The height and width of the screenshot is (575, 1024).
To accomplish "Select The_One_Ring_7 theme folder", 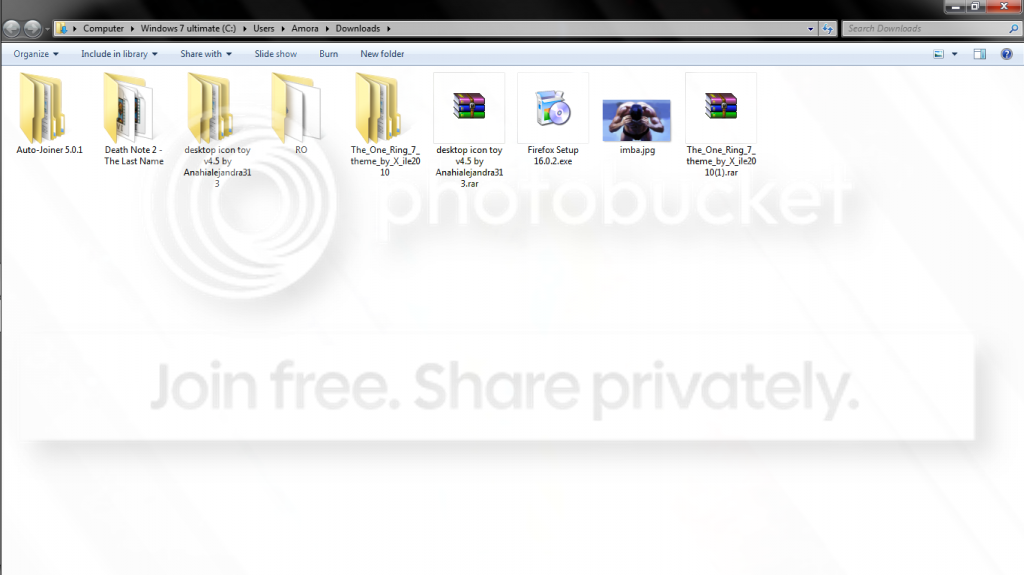I will tap(385, 125).
